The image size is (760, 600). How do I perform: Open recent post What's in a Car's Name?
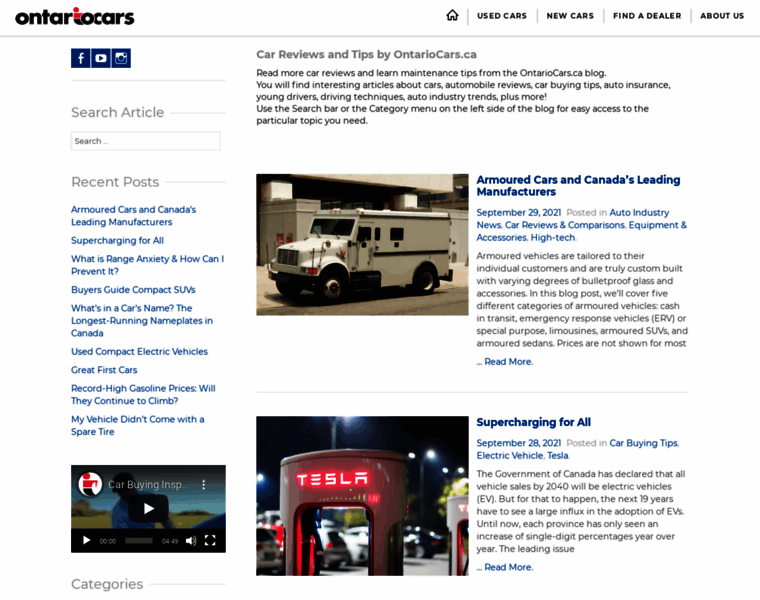click(x=142, y=320)
